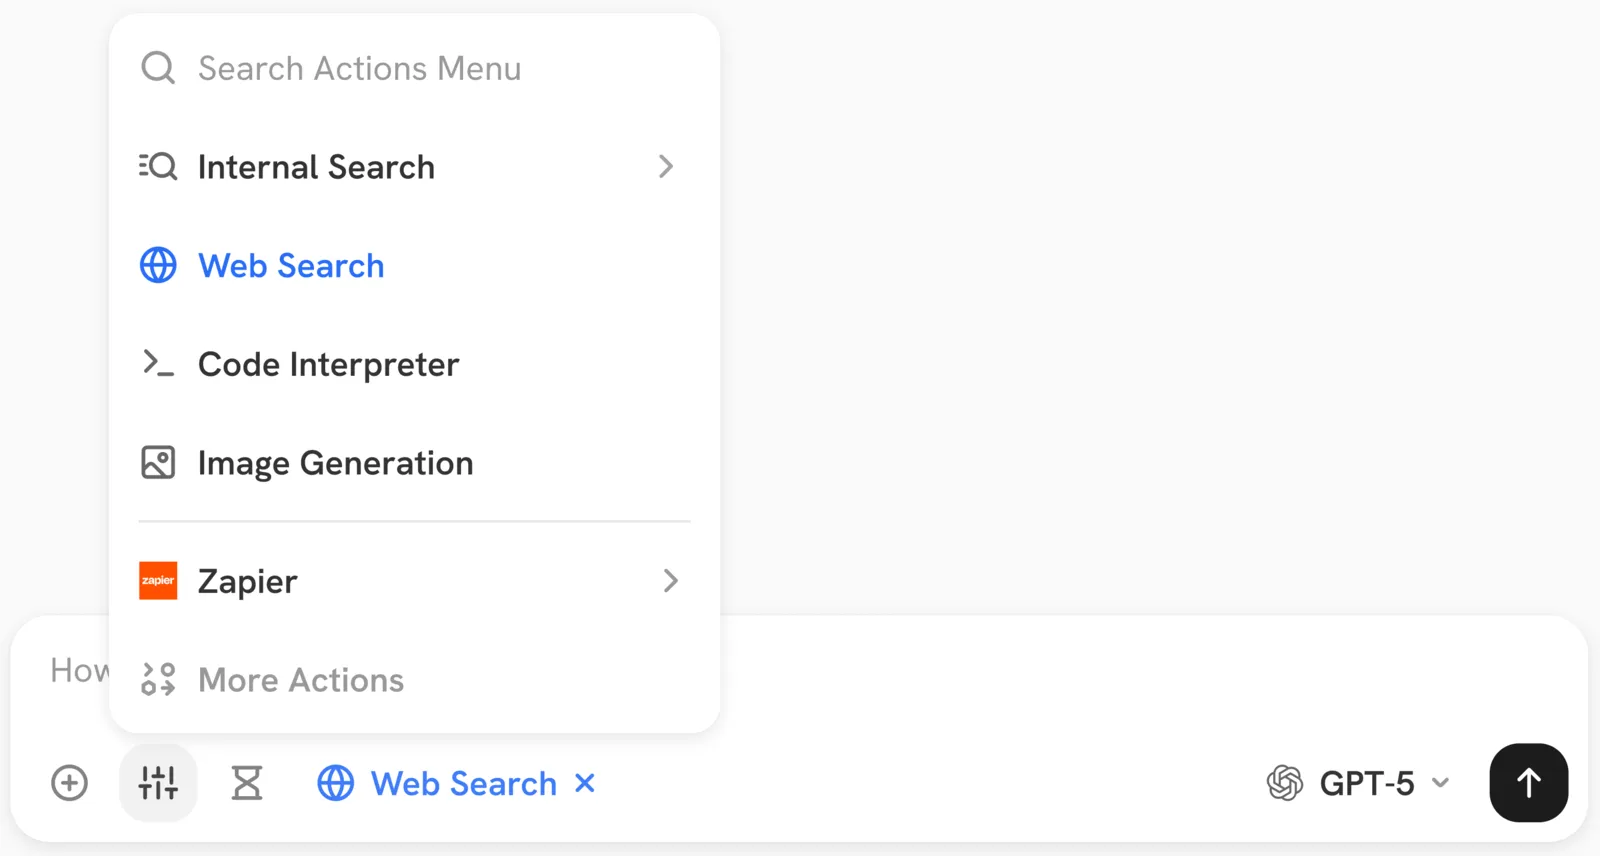This screenshot has height=856, width=1600.
Task: Focus the Search Actions Menu field
Action: click(414, 68)
